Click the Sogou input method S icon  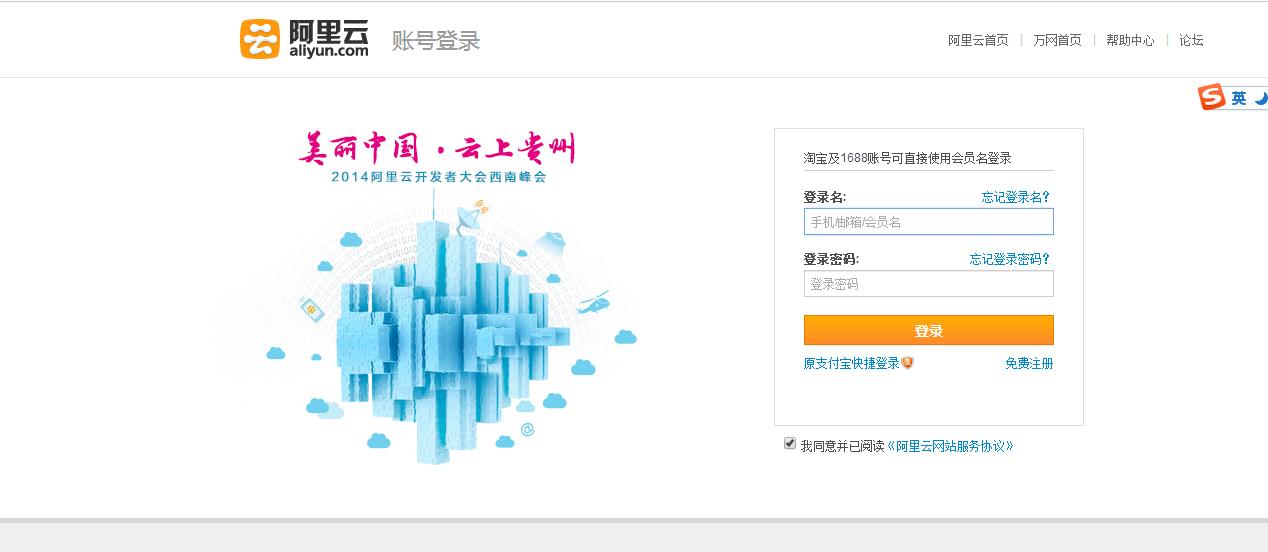(x=1212, y=97)
